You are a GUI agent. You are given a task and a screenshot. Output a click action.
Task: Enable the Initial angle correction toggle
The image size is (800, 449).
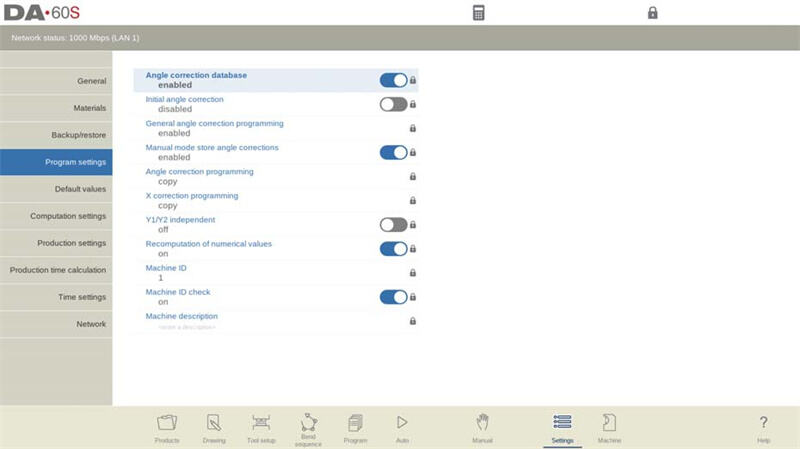click(x=393, y=104)
